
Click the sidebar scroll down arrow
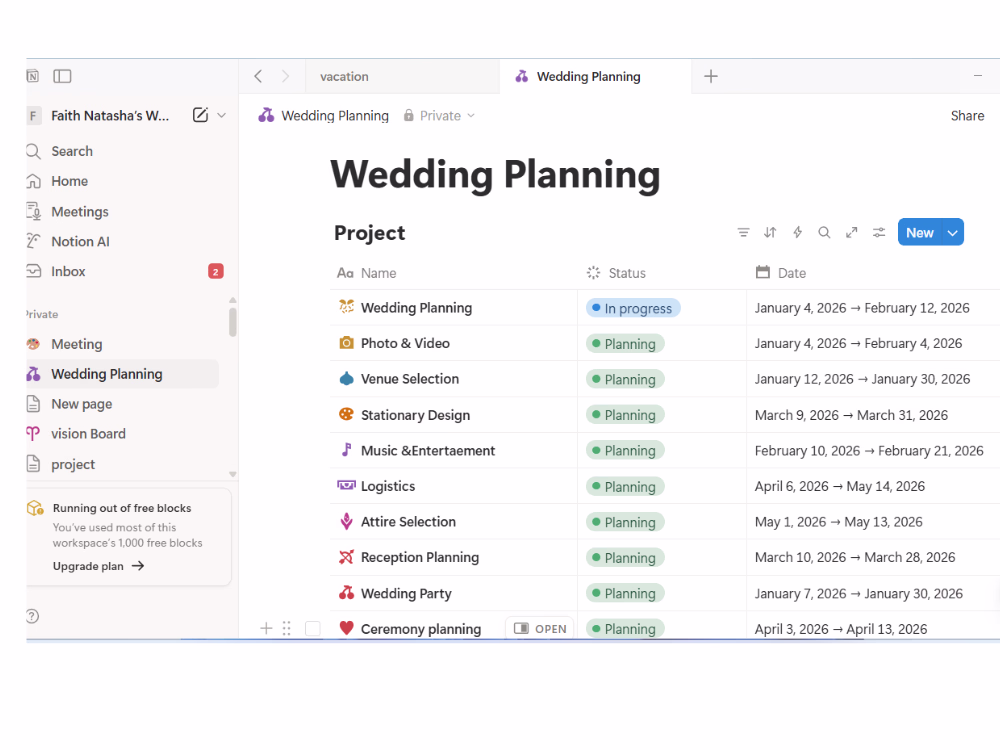coord(233,474)
